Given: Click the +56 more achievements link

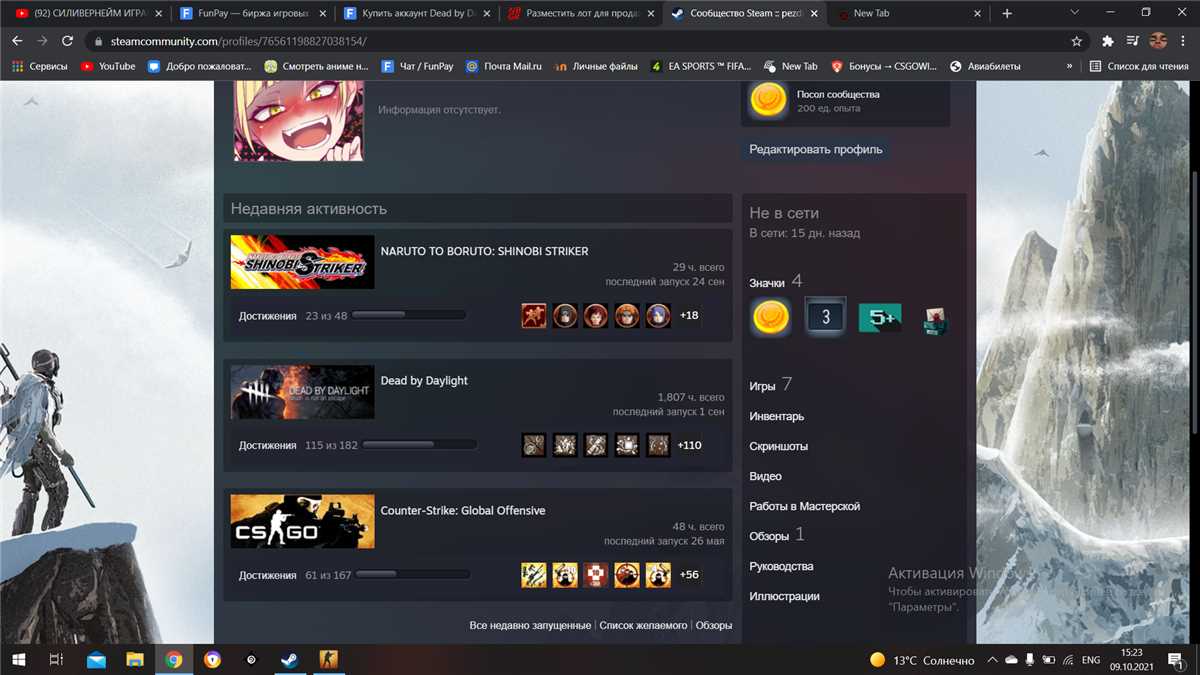Looking at the screenshot, I should pyautogui.click(x=689, y=575).
